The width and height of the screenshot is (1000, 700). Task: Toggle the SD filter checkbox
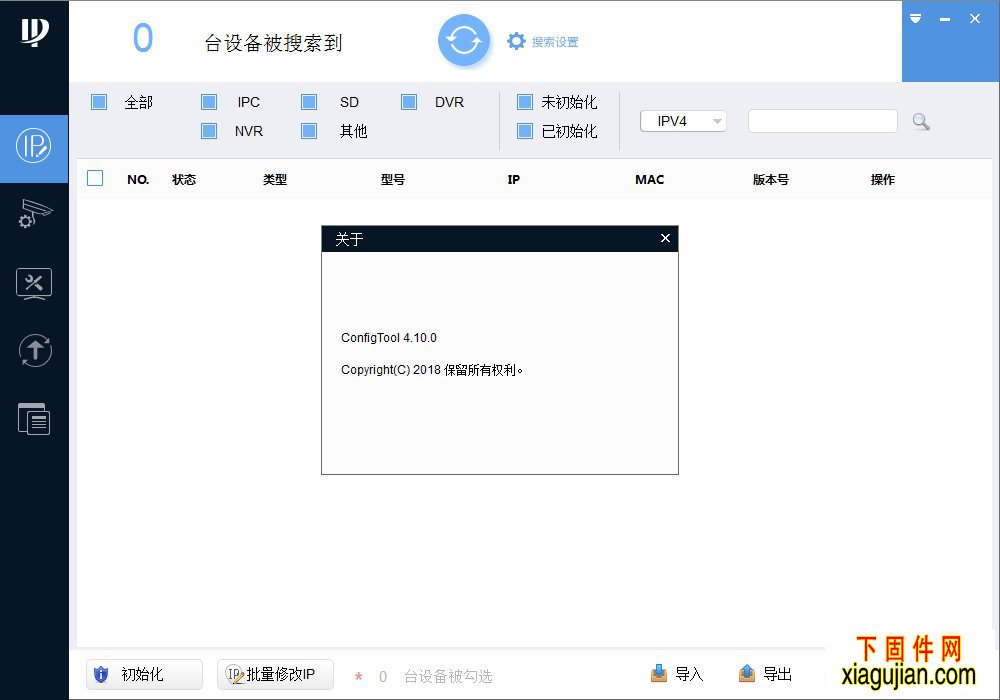(x=309, y=102)
